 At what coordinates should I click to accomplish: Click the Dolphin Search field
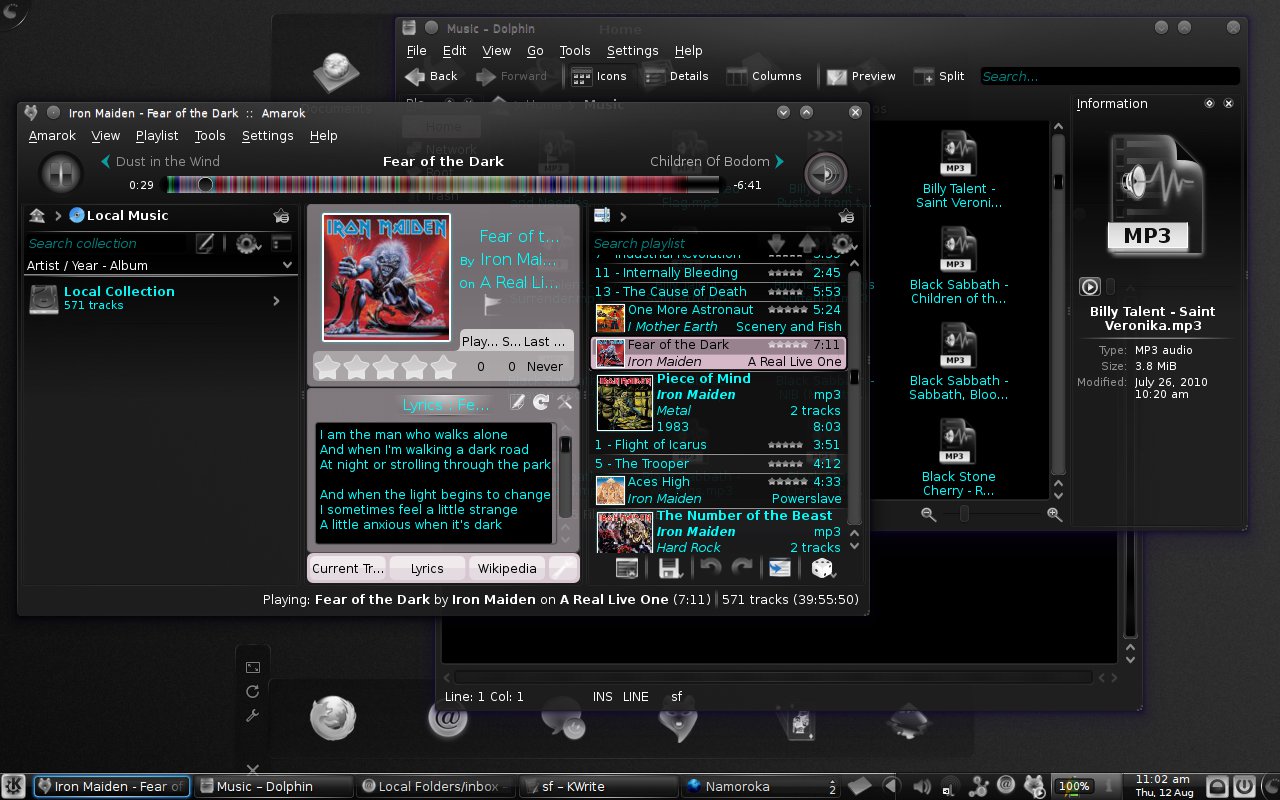[x=1110, y=76]
